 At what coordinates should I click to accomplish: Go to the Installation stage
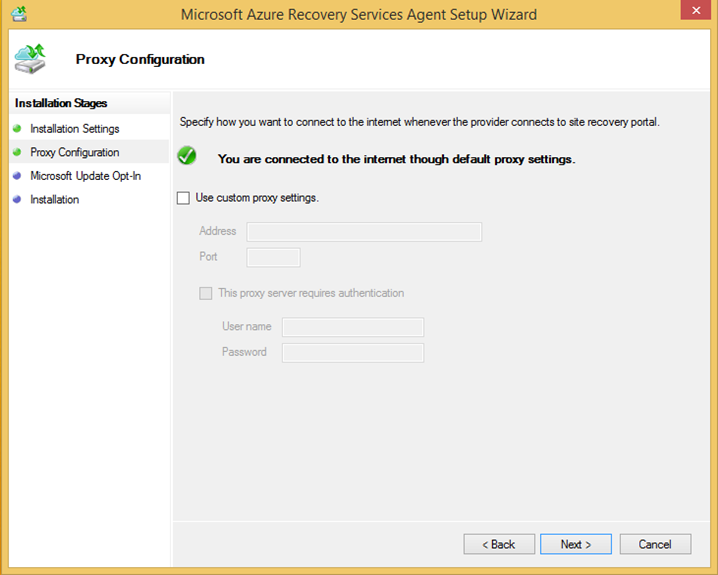[55, 199]
